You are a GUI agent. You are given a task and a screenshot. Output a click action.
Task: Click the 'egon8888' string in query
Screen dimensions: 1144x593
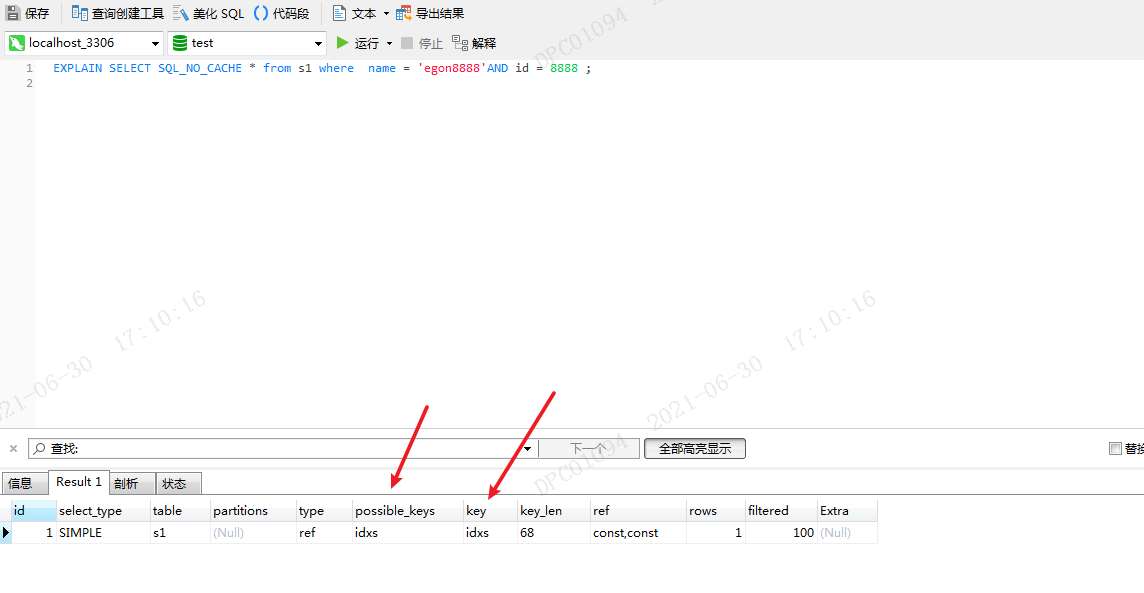click(452, 68)
